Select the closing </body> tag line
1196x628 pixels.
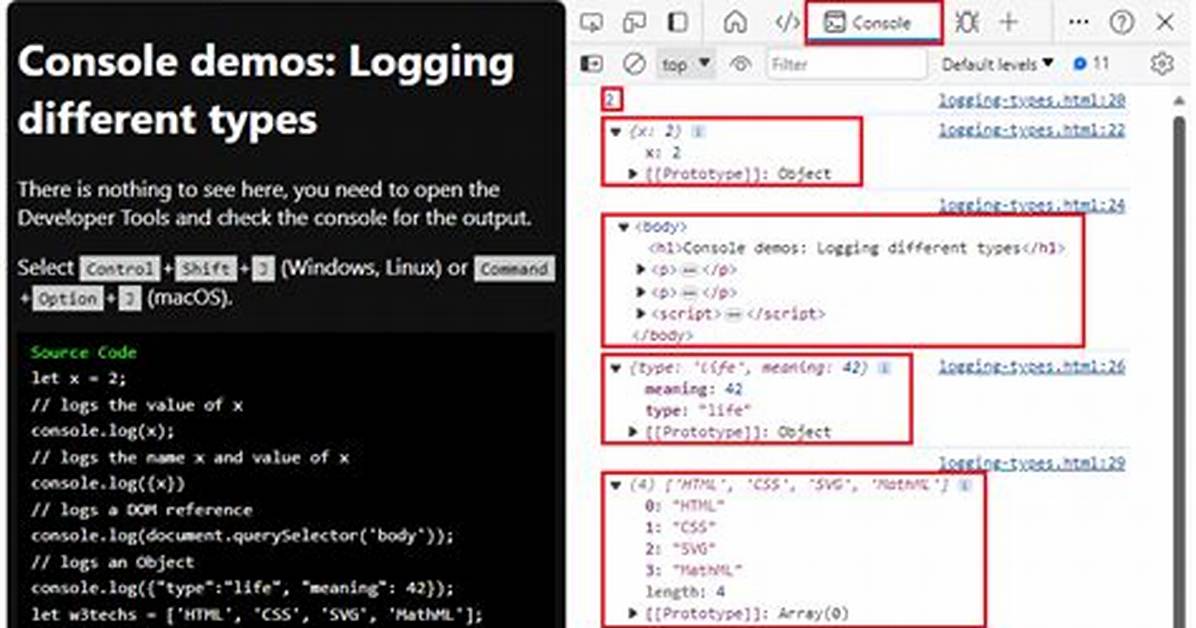pos(663,335)
